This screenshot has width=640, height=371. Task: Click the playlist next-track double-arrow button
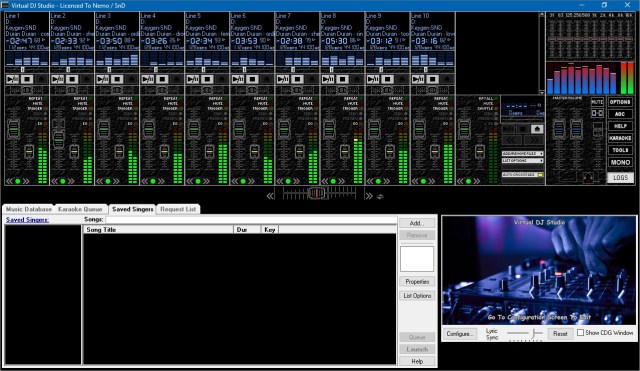533,140
